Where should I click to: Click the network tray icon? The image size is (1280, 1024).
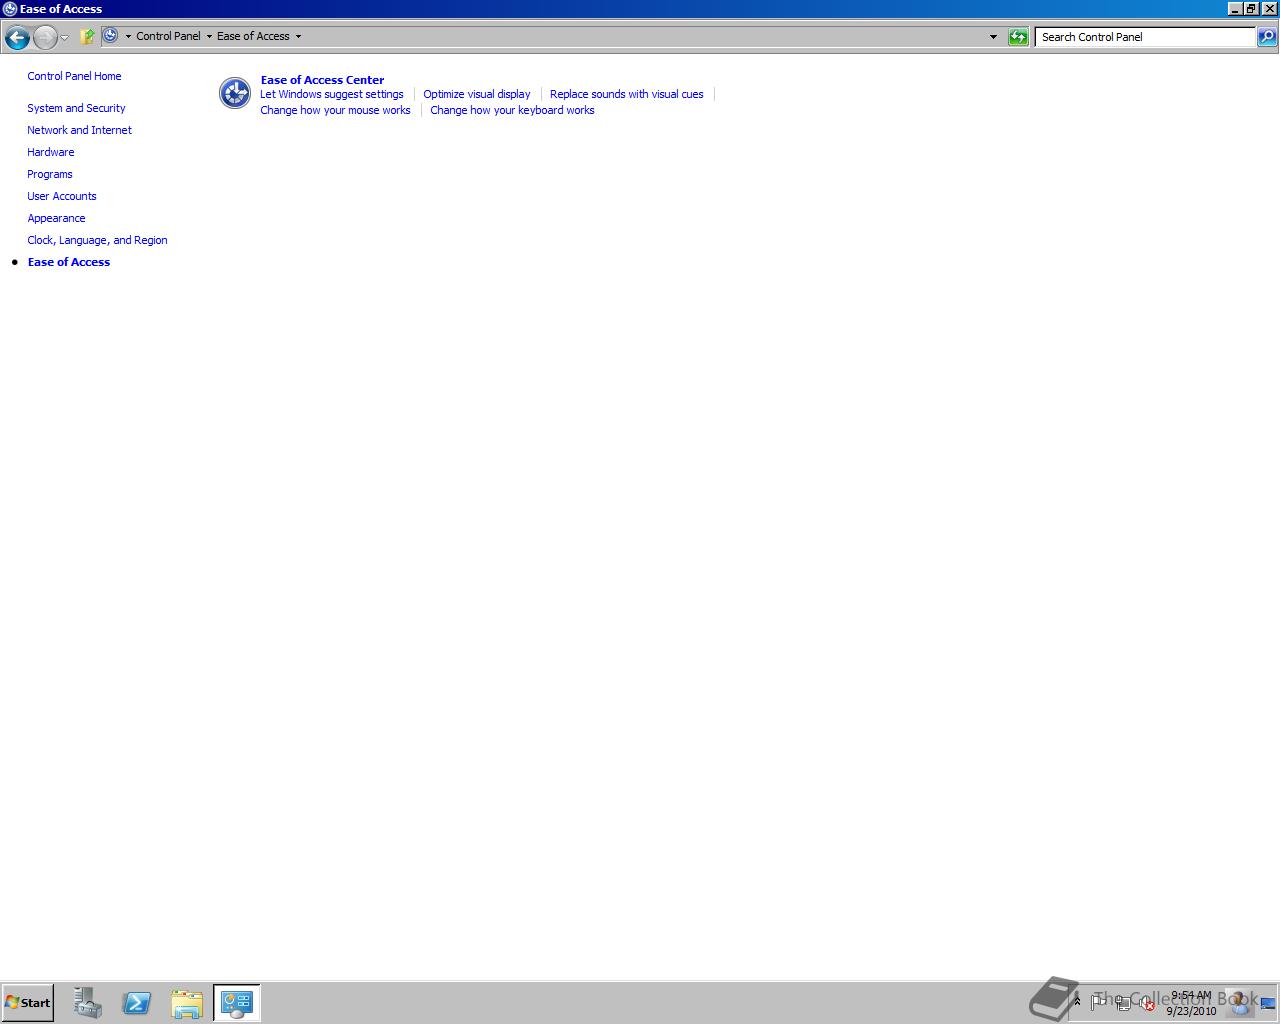coord(1123,1003)
